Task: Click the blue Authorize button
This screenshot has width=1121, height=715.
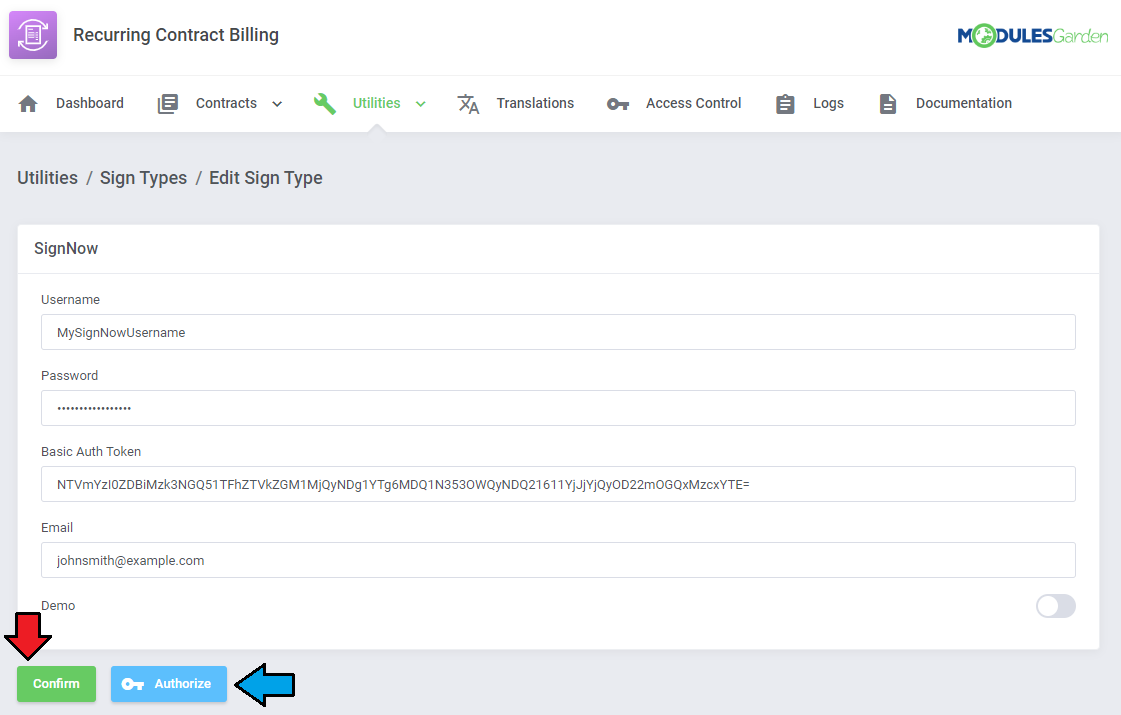Action: coord(169,684)
